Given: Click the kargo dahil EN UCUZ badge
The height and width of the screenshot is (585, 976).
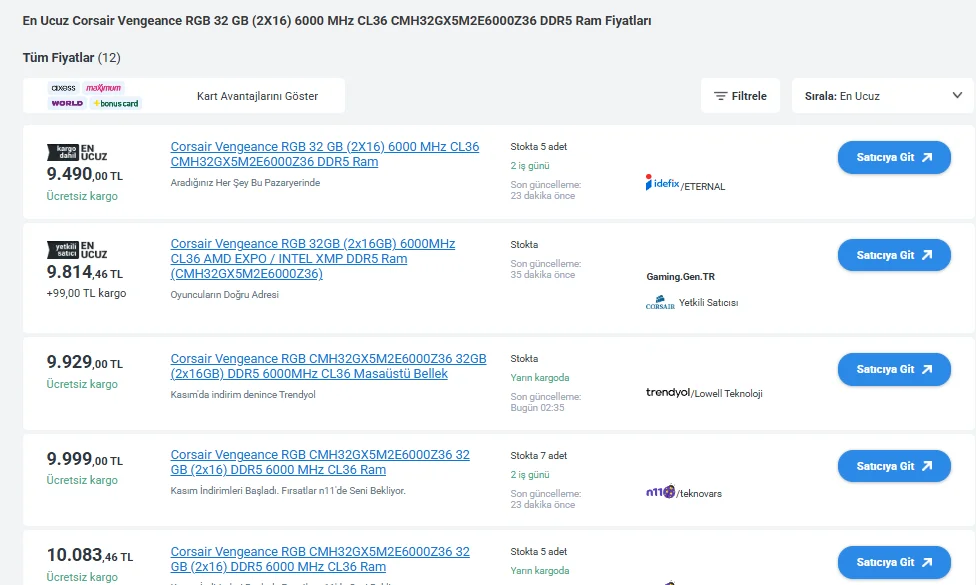Looking at the screenshot, I should coord(77,152).
